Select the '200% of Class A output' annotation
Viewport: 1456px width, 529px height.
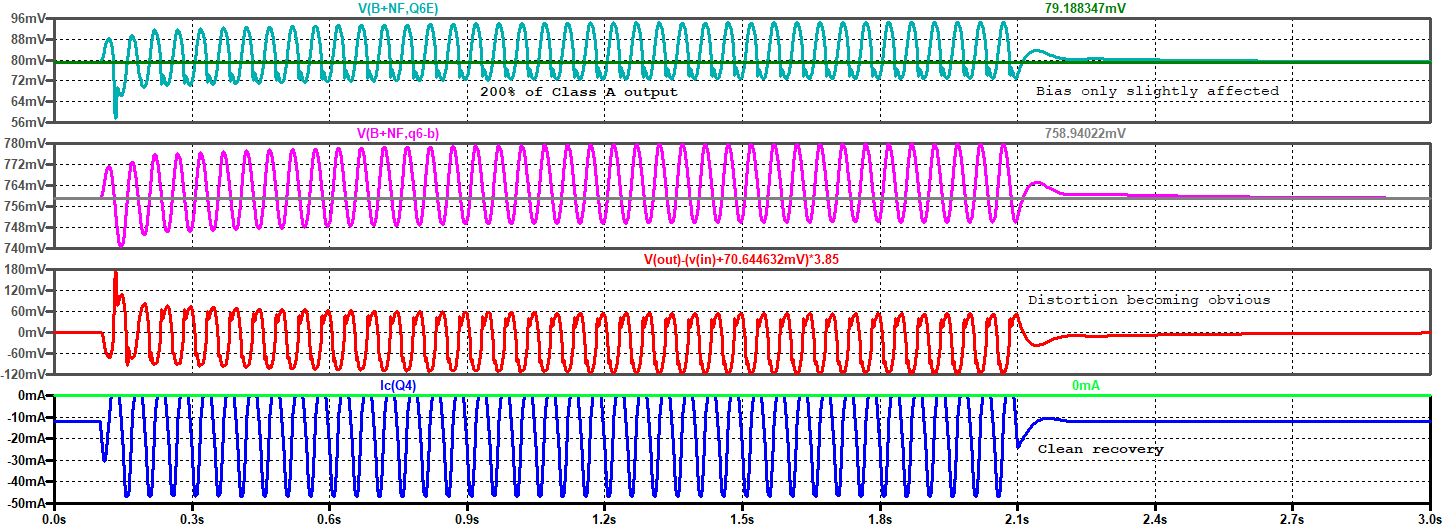[576, 92]
